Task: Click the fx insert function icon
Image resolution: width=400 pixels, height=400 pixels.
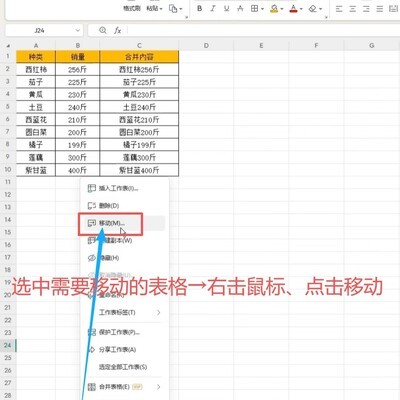Action: [x=117, y=30]
